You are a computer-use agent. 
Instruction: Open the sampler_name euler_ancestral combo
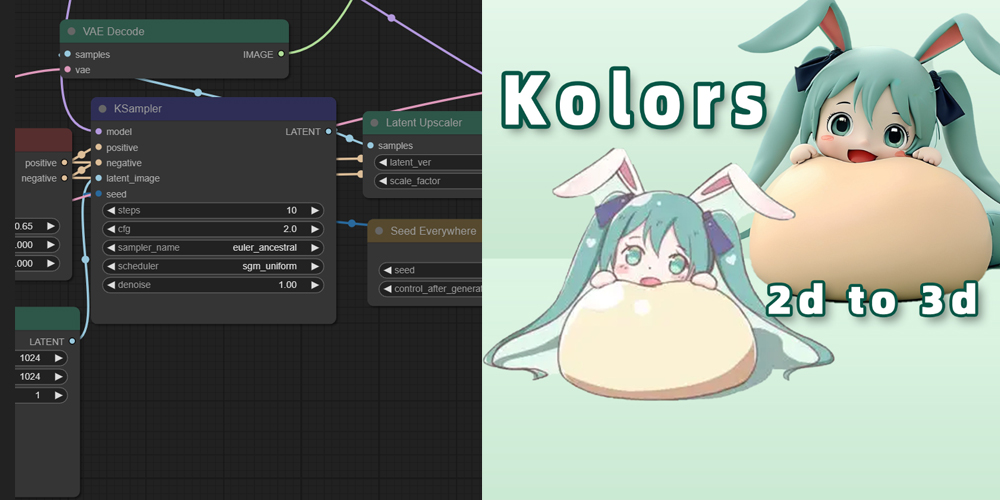[x=213, y=247]
